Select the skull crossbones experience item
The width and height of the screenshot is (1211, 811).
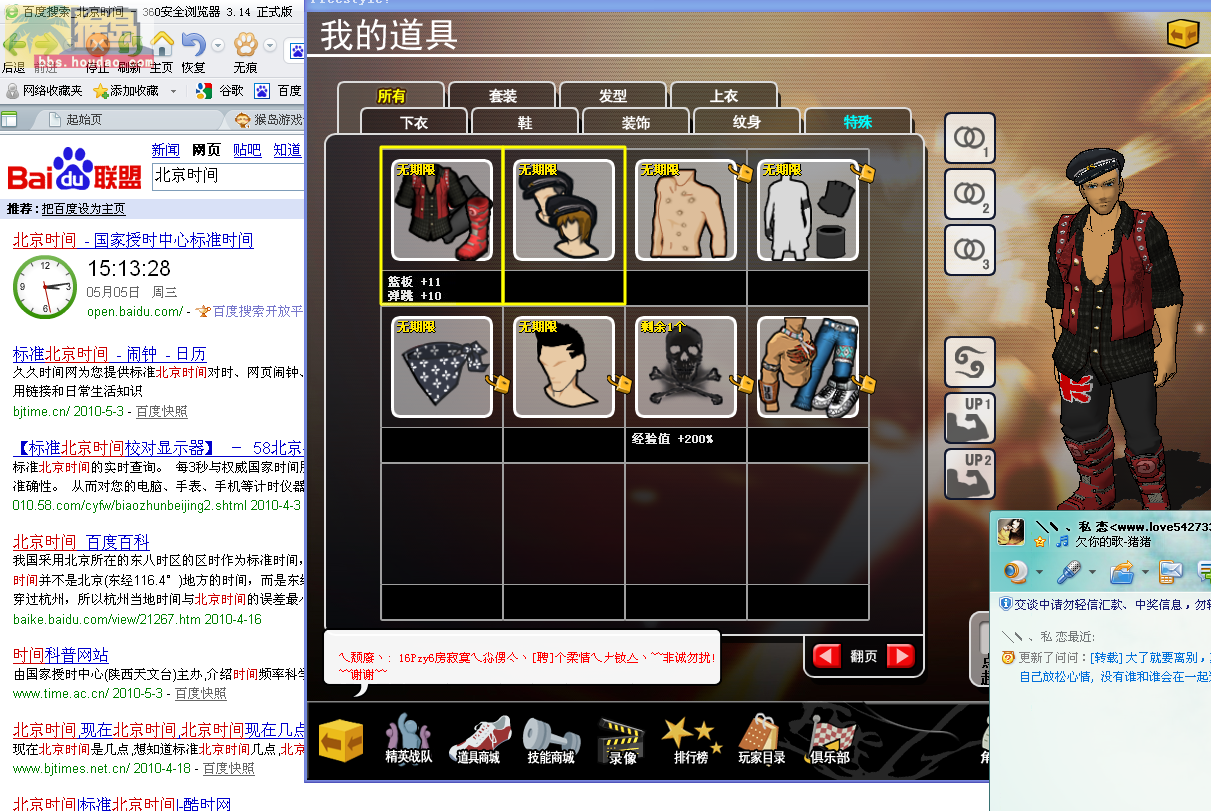pyautogui.click(x=686, y=367)
